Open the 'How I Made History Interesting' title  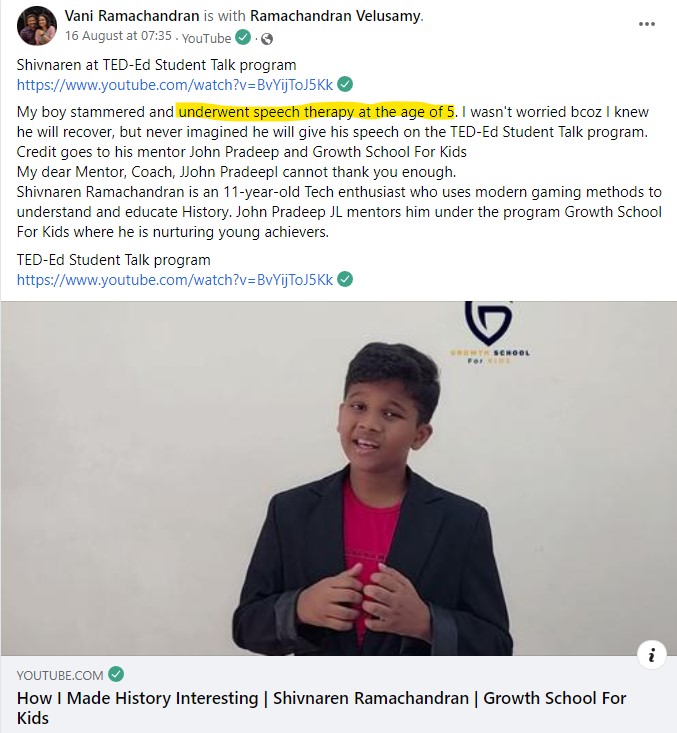(321, 708)
